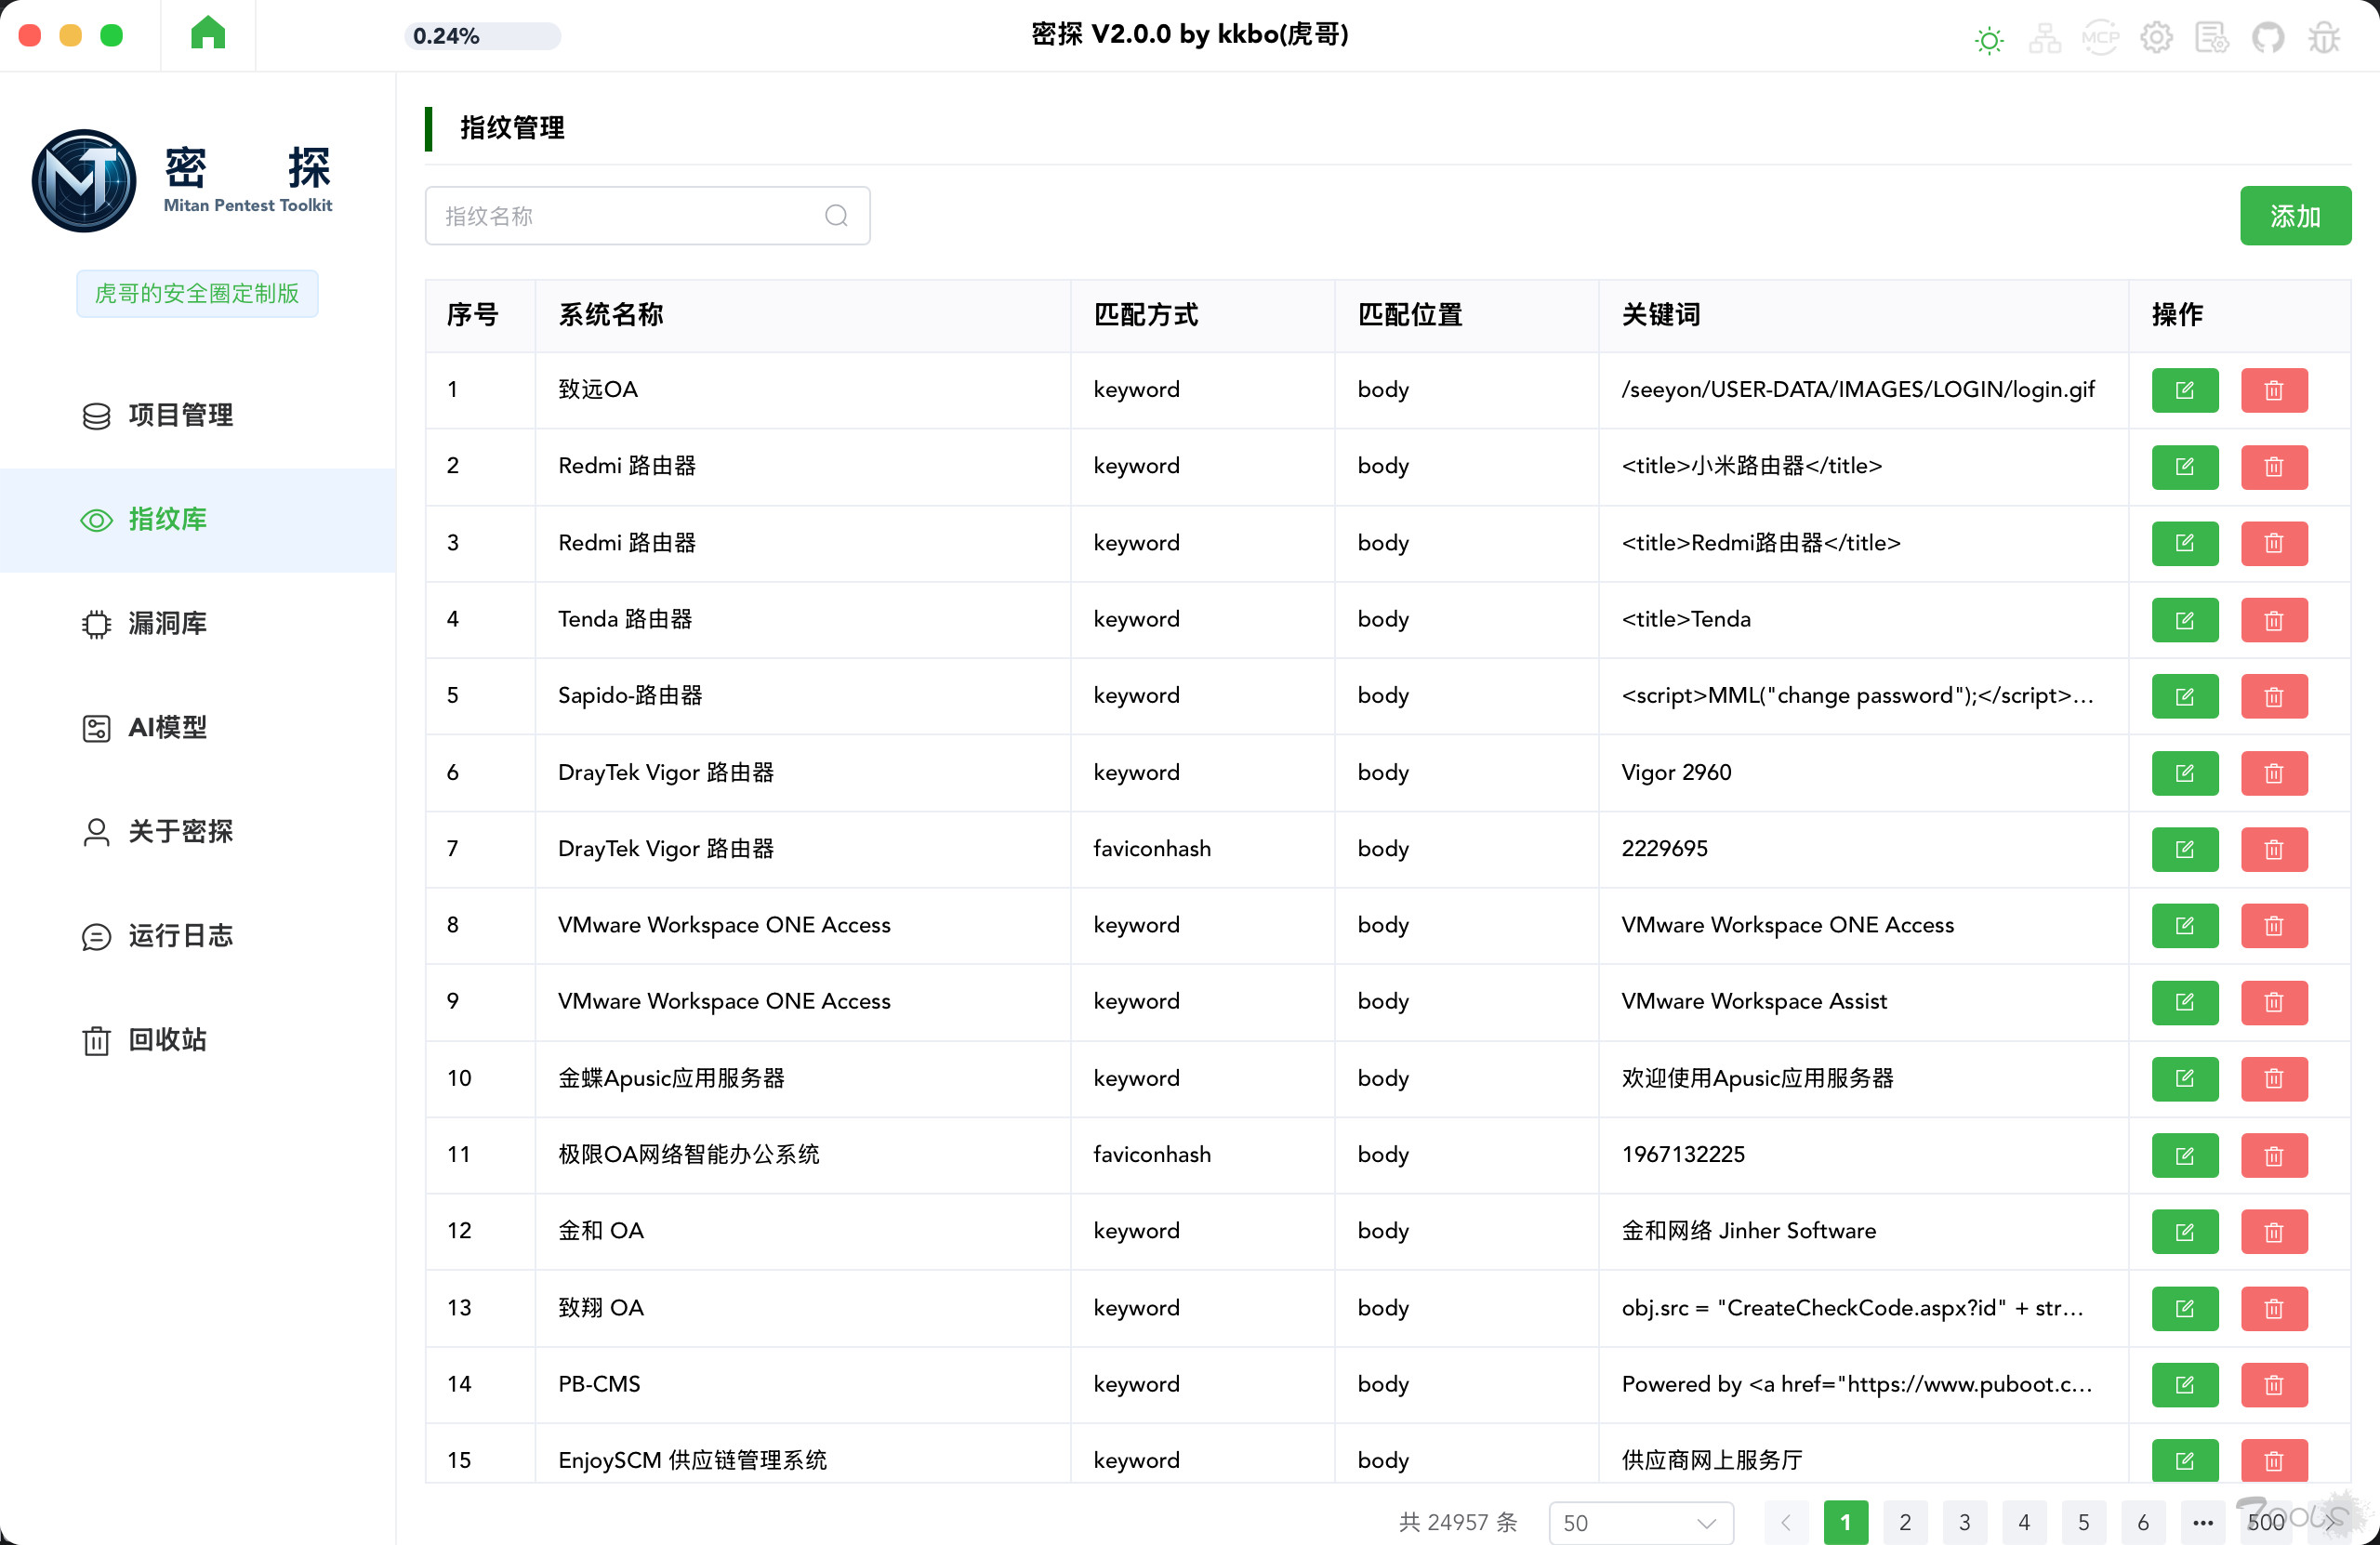Edit the Tenda 路由器 row
Image resolution: width=2380 pixels, height=1545 pixels.
click(2185, 620)
